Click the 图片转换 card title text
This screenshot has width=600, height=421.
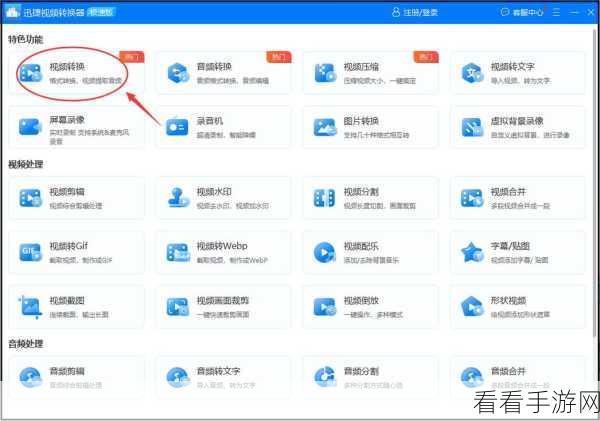[361, 121]
